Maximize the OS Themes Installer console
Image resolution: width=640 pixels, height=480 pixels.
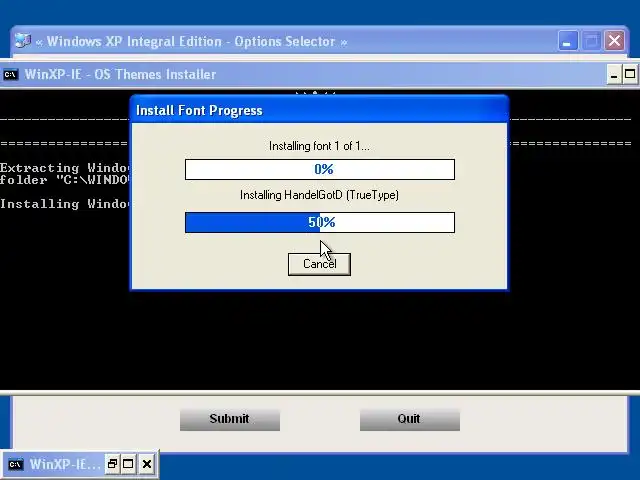(630, 75)
